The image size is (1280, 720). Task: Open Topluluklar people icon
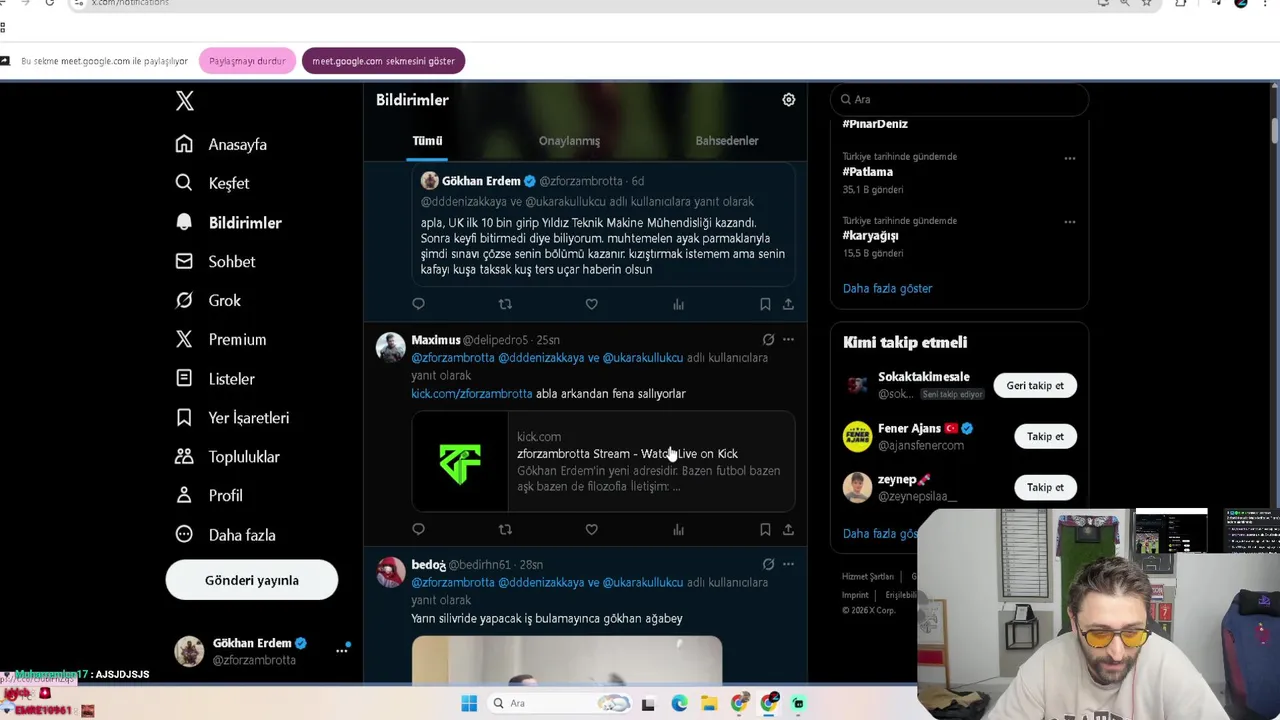(x=184, y=456)
